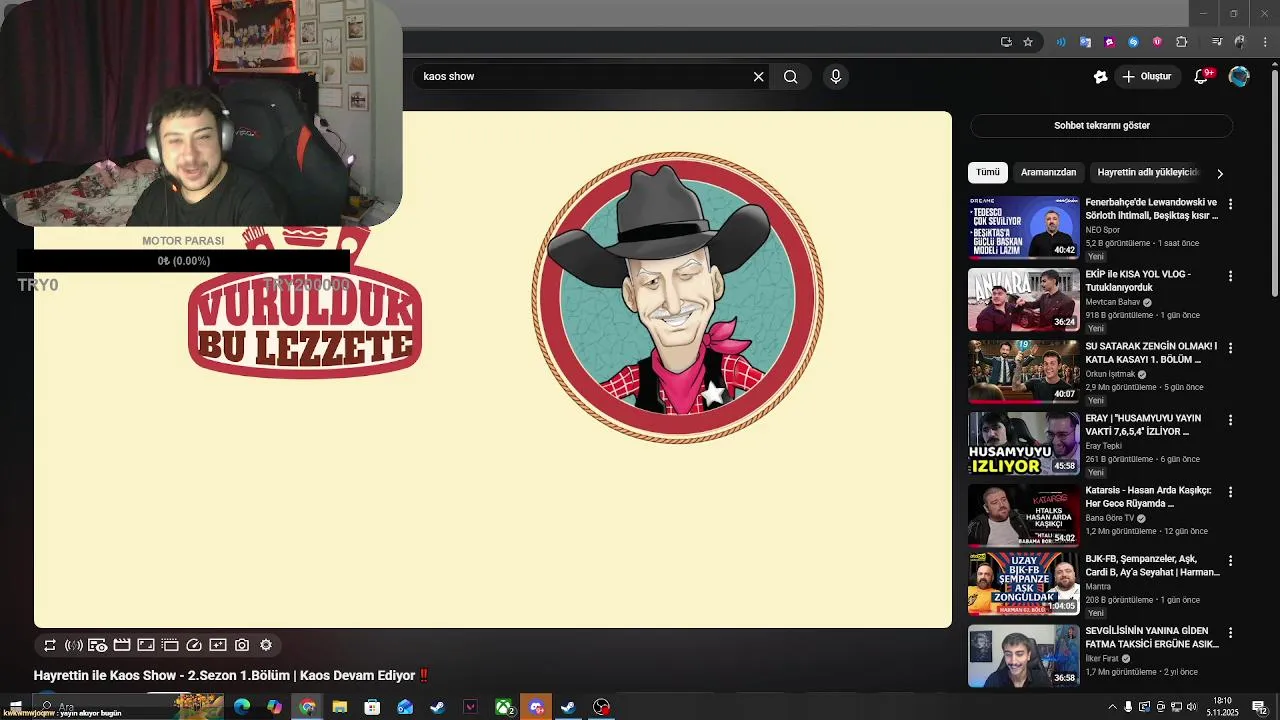Click the install app icon in address bar
1280x720 pixels.
tap(1006, 42)
